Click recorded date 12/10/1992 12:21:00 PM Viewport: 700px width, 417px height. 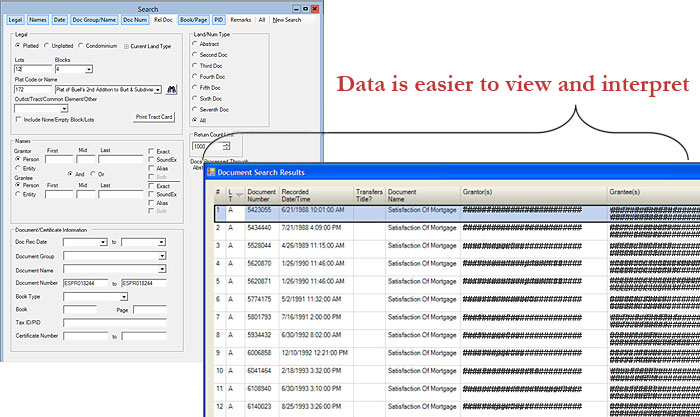pyautogui.click(x=315, y=353)
